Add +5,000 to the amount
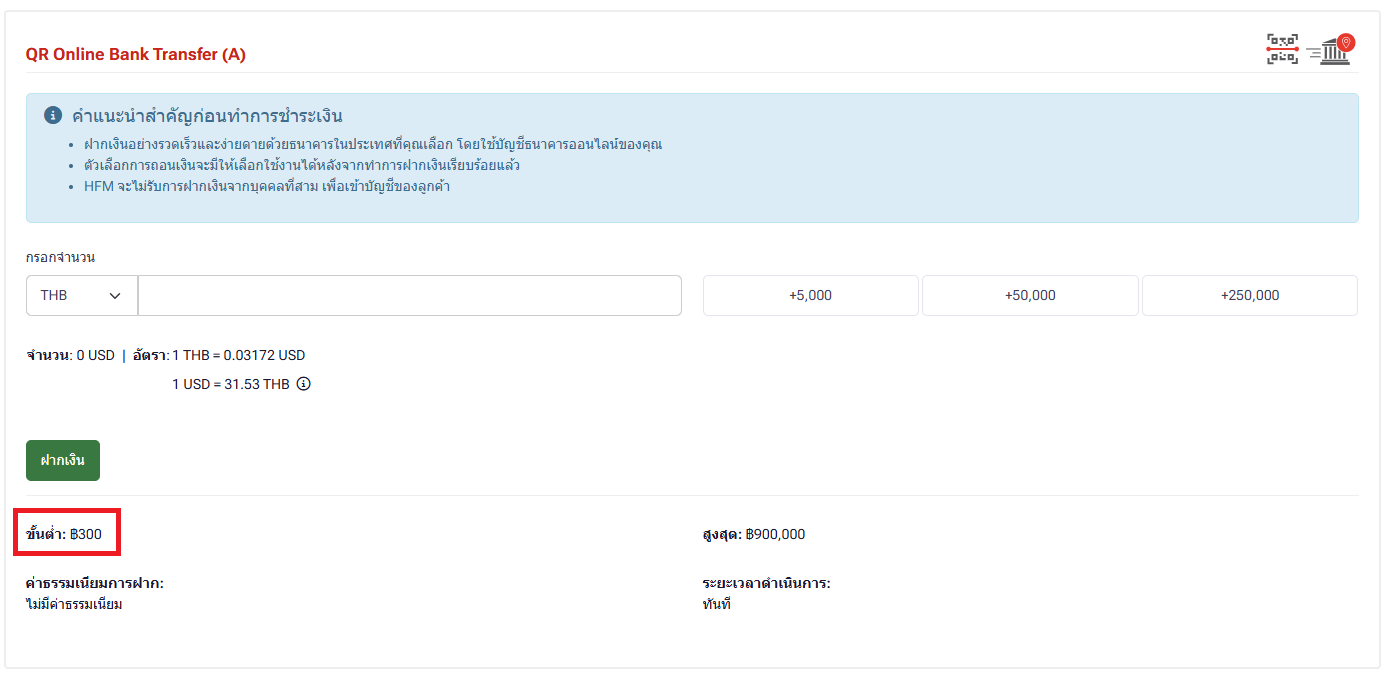The width and height of the screenshot is (1390, 678). coord(810,296)
